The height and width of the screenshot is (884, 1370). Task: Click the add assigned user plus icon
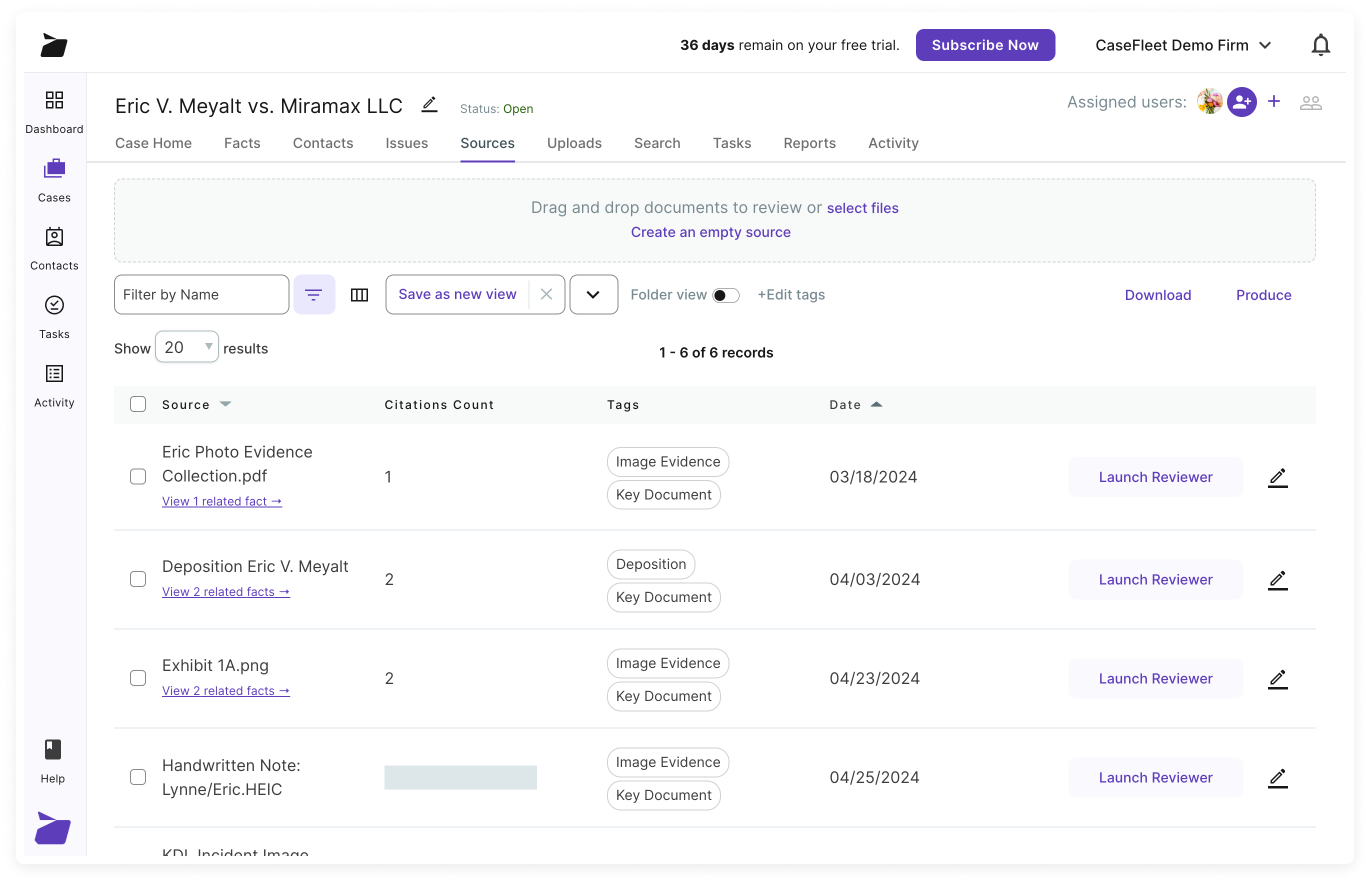[x=1274, y=101]
